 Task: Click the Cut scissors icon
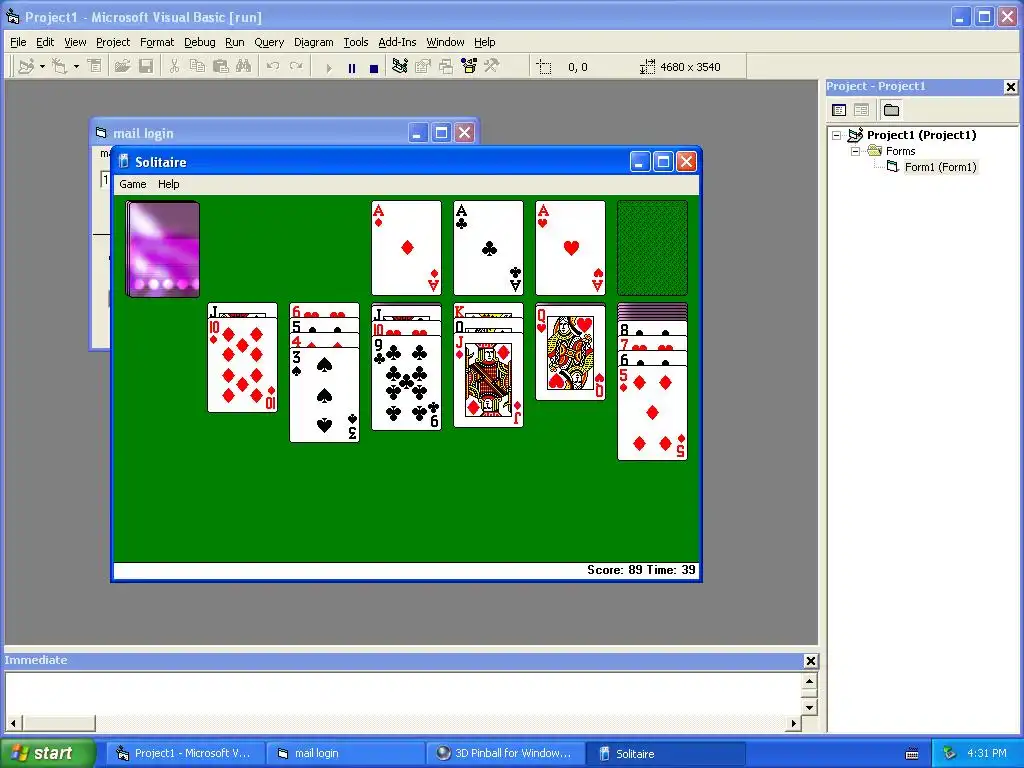tap(174, 67)
